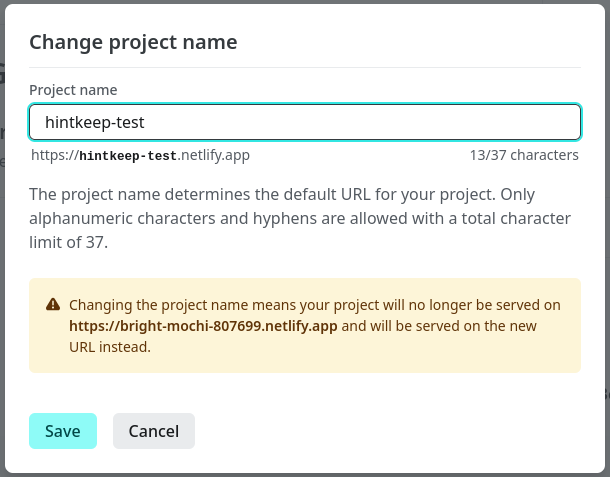Click the hintkeep-test.netlify.app URL preview
The height and width of the screenshot is (477, 610).
140,155
